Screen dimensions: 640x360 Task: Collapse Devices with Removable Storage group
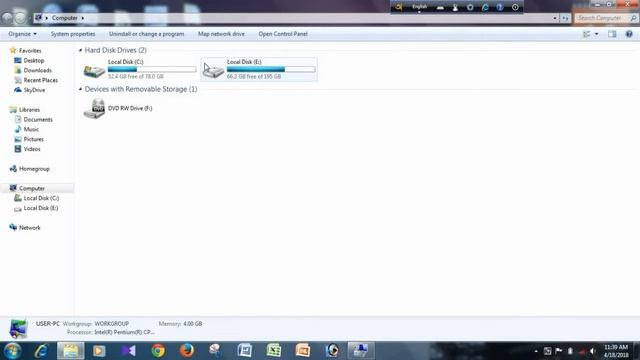click(x=80, y=89)
